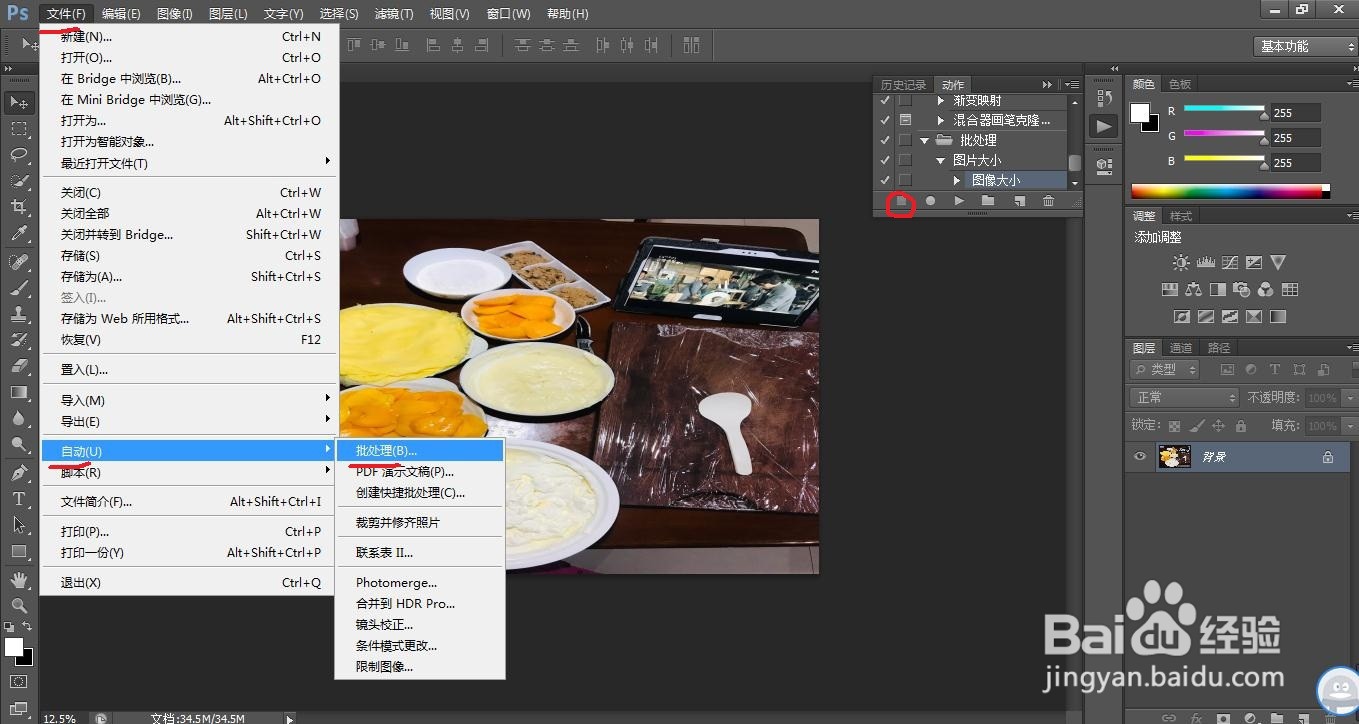
Task: Create a new action set folder
Action: coord(988,201)
